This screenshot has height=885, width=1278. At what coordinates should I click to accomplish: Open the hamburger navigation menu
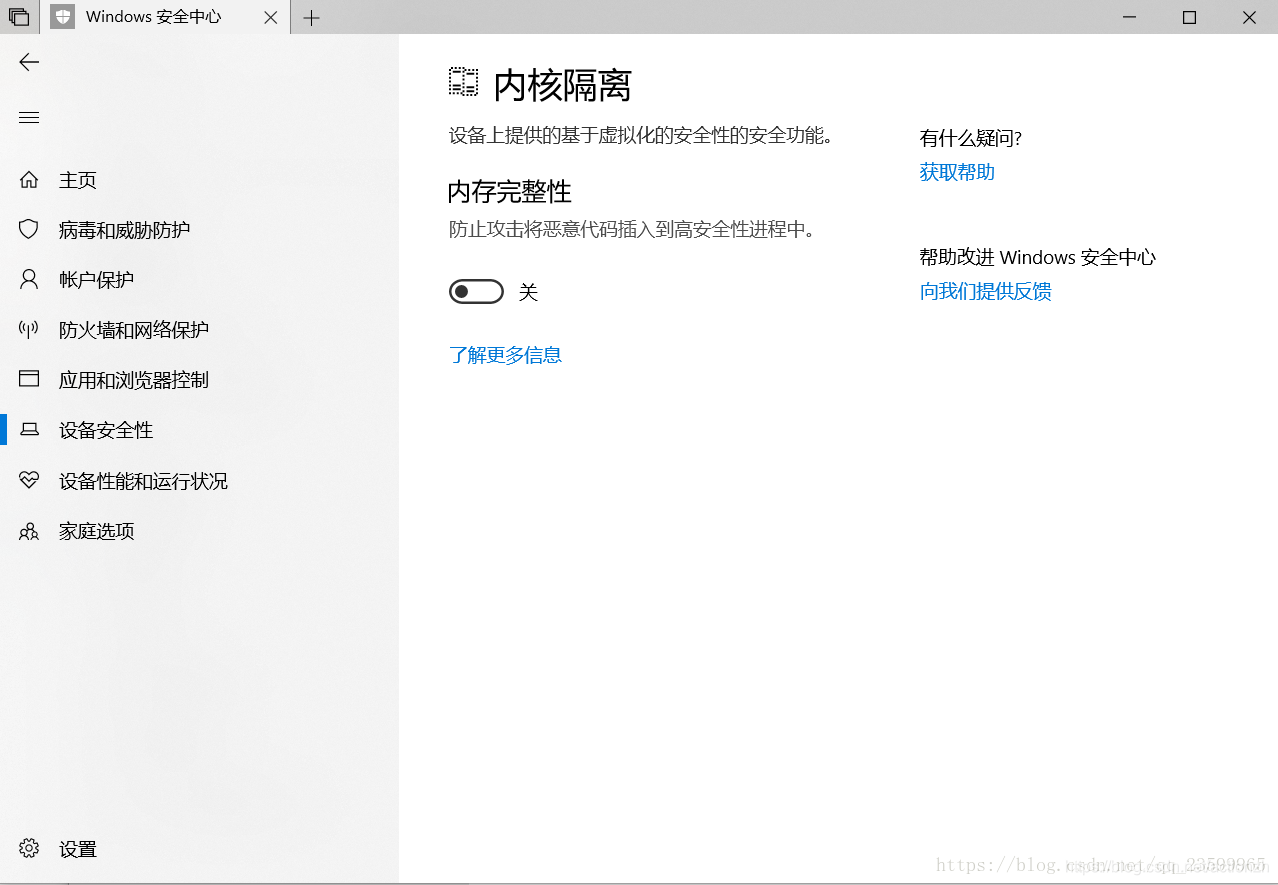(x=29, y=118)
